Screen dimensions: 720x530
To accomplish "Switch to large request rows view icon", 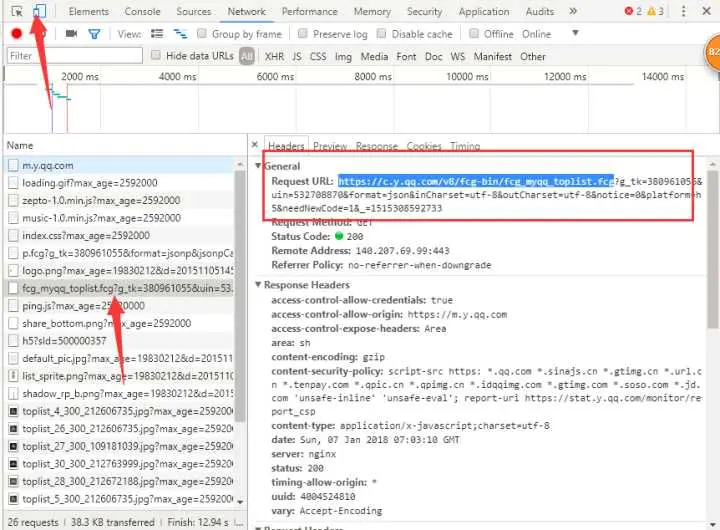I will point(157,34).
